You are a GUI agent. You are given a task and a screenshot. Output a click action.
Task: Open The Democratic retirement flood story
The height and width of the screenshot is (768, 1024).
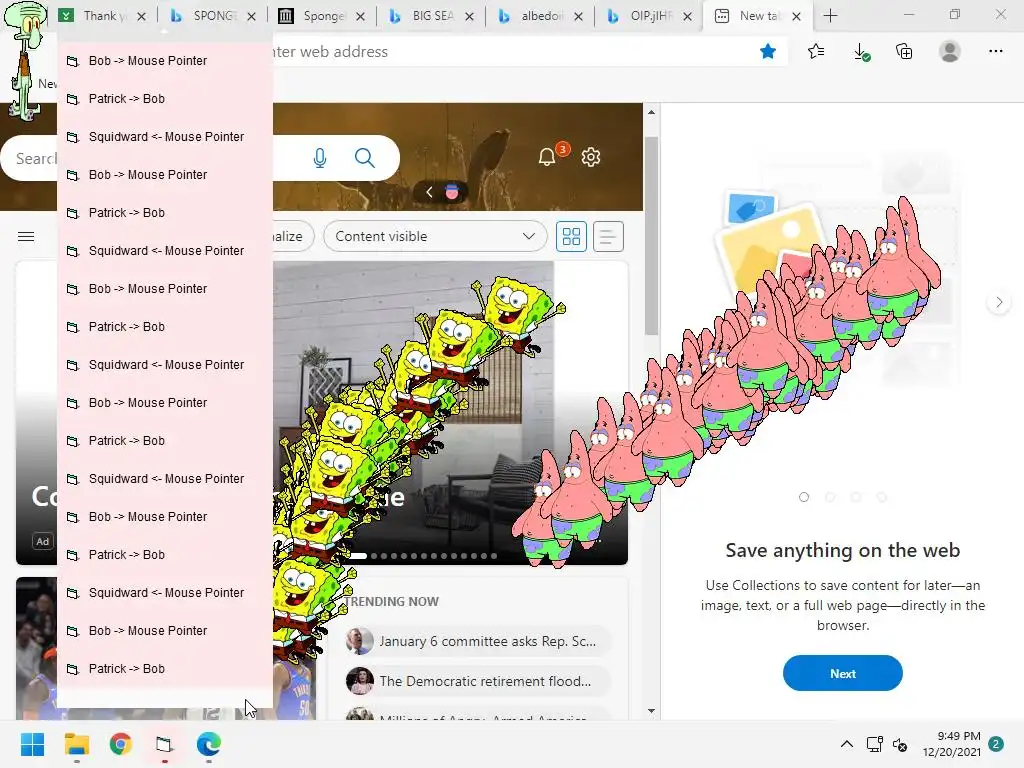[x=477, y=681]
